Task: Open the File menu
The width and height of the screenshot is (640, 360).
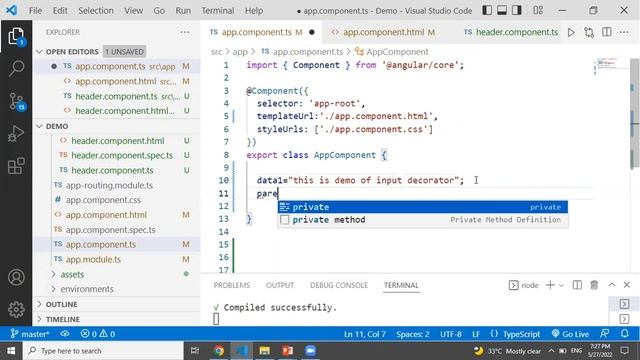Action: (35, 11)
